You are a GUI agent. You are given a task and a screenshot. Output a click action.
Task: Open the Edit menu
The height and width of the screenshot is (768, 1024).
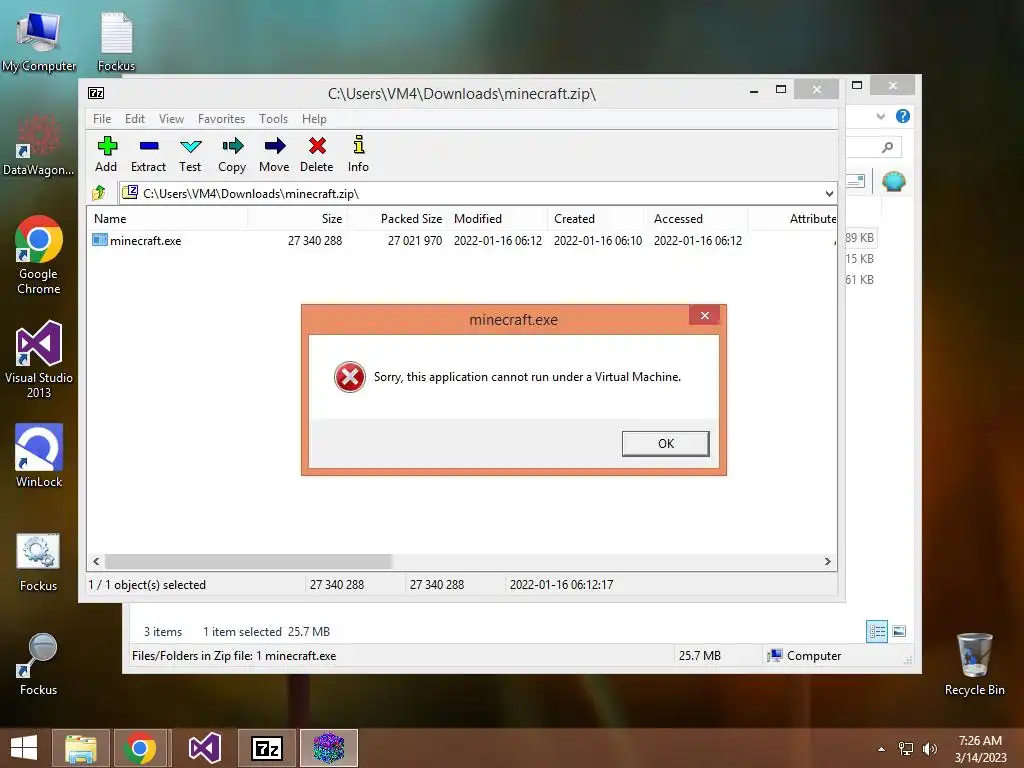coord(135,119)
